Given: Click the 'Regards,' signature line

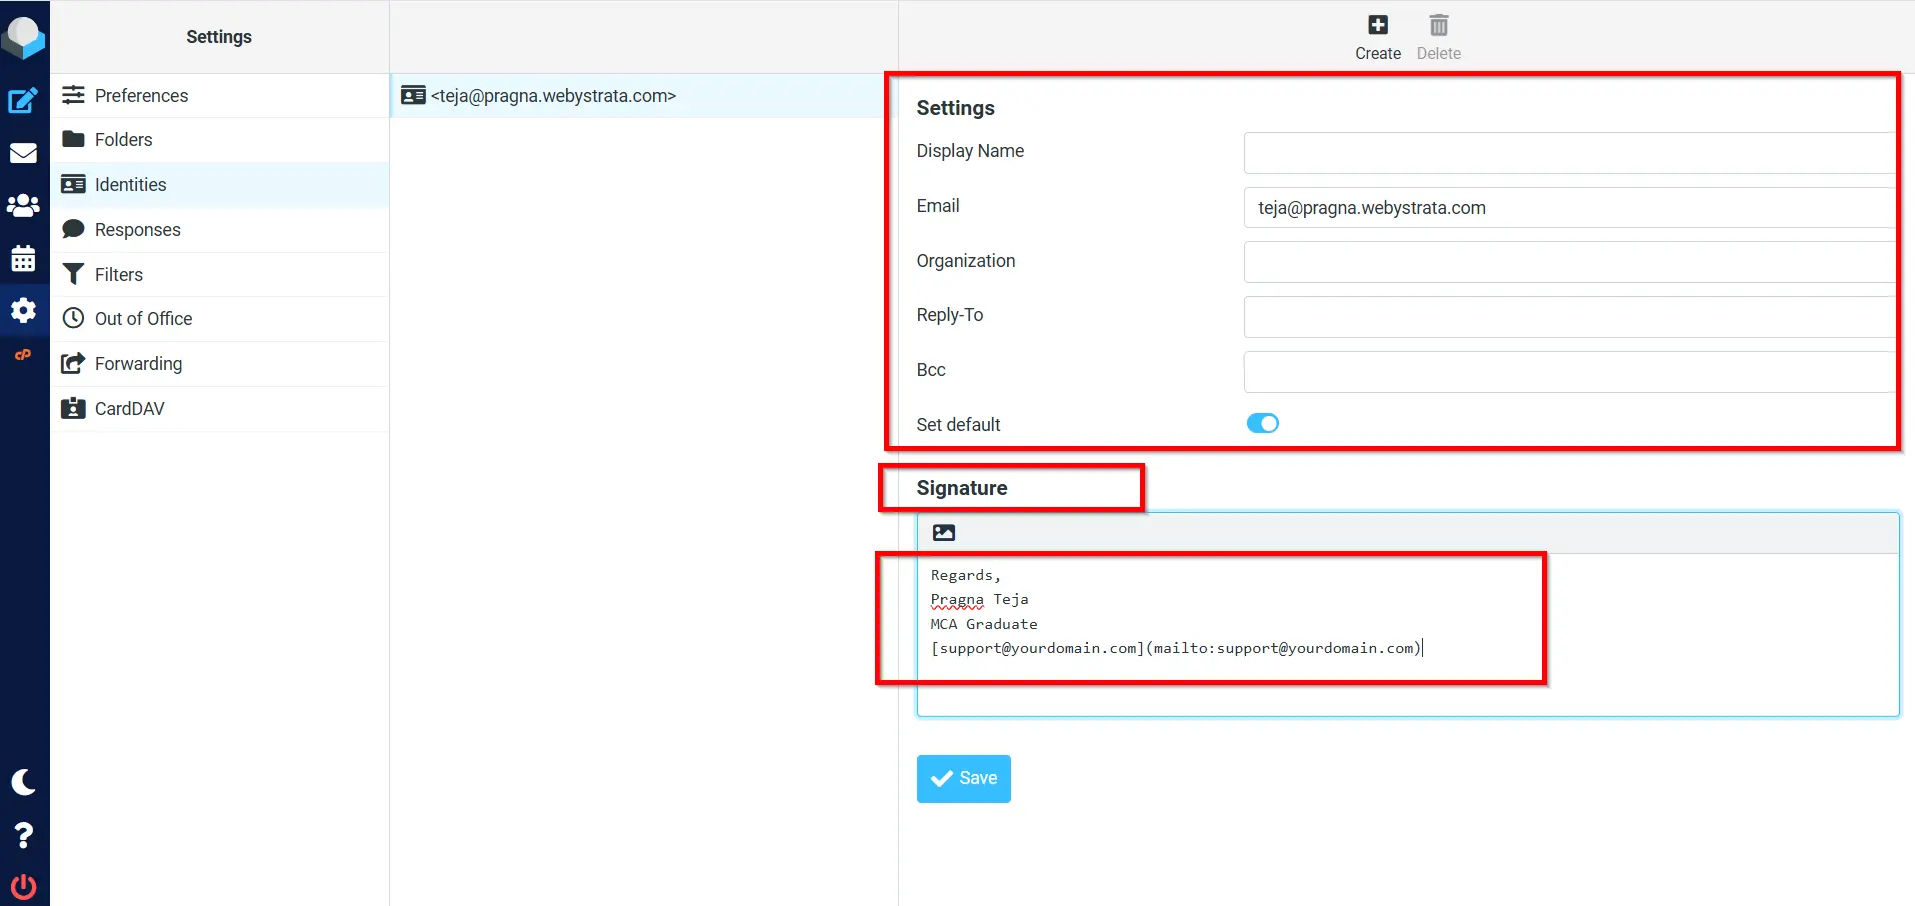Looking at the screenshot, I should tap(965, 575).
